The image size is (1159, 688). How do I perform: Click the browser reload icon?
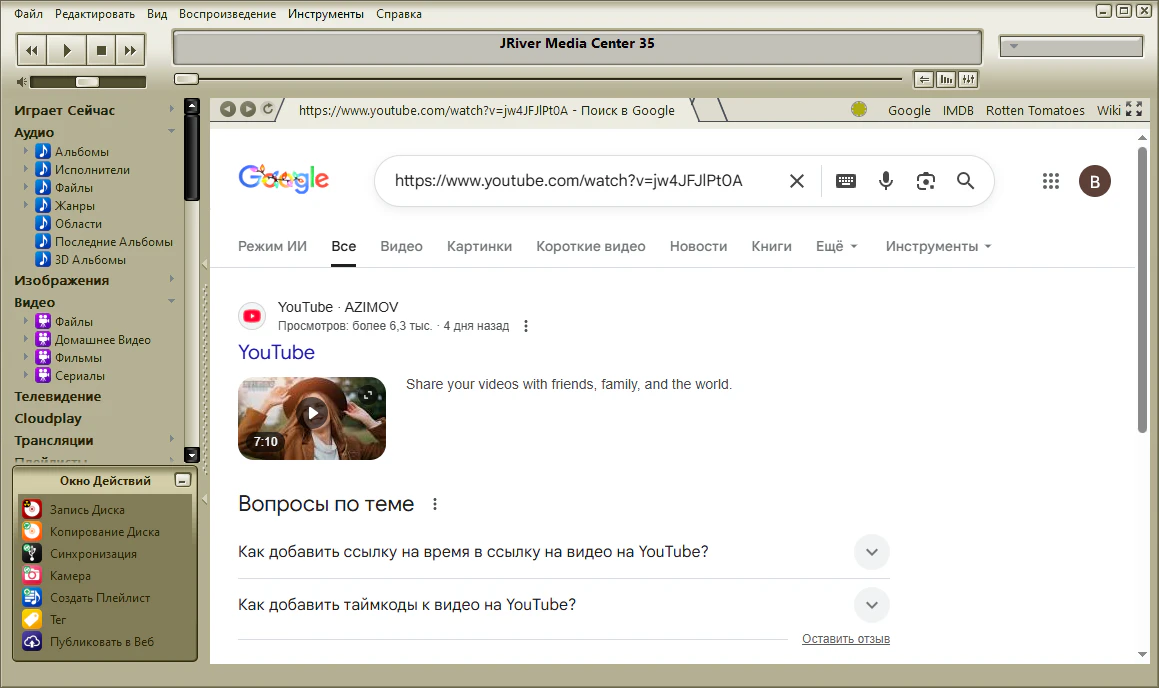pos(268,110)
